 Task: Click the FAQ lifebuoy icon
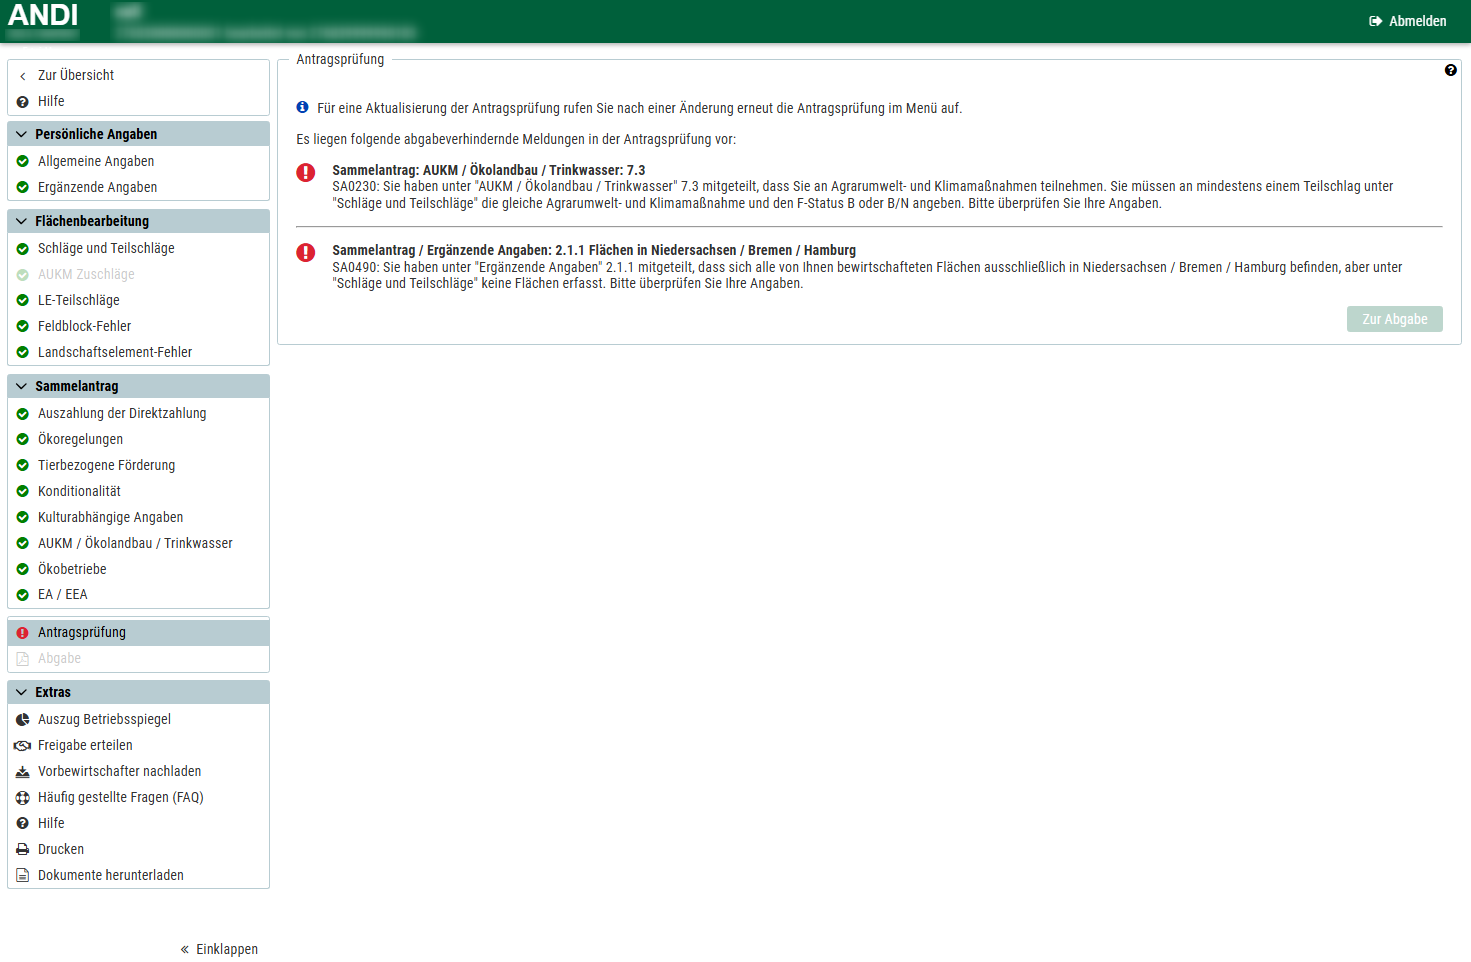(x=23, y=798)
